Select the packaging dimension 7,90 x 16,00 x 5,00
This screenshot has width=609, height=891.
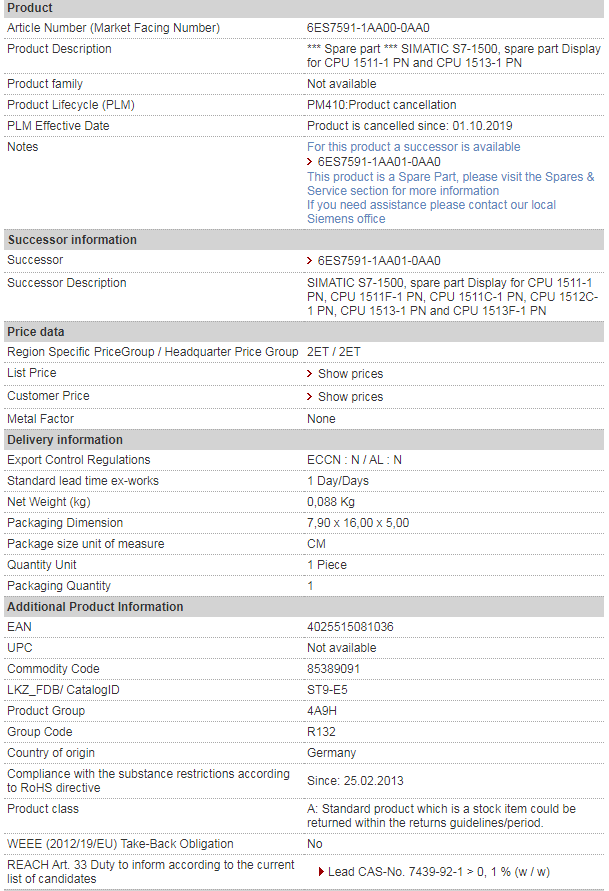point(358,523)
